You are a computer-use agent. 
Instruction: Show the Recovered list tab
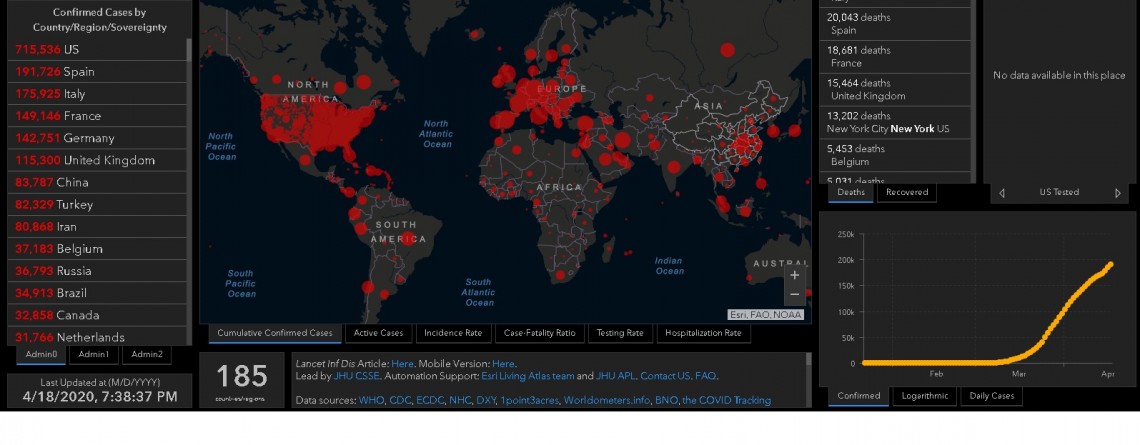(907, 192)
